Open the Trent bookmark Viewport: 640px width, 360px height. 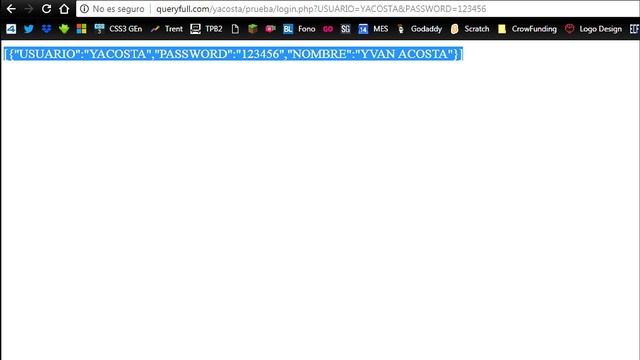(x=167, y=29)
